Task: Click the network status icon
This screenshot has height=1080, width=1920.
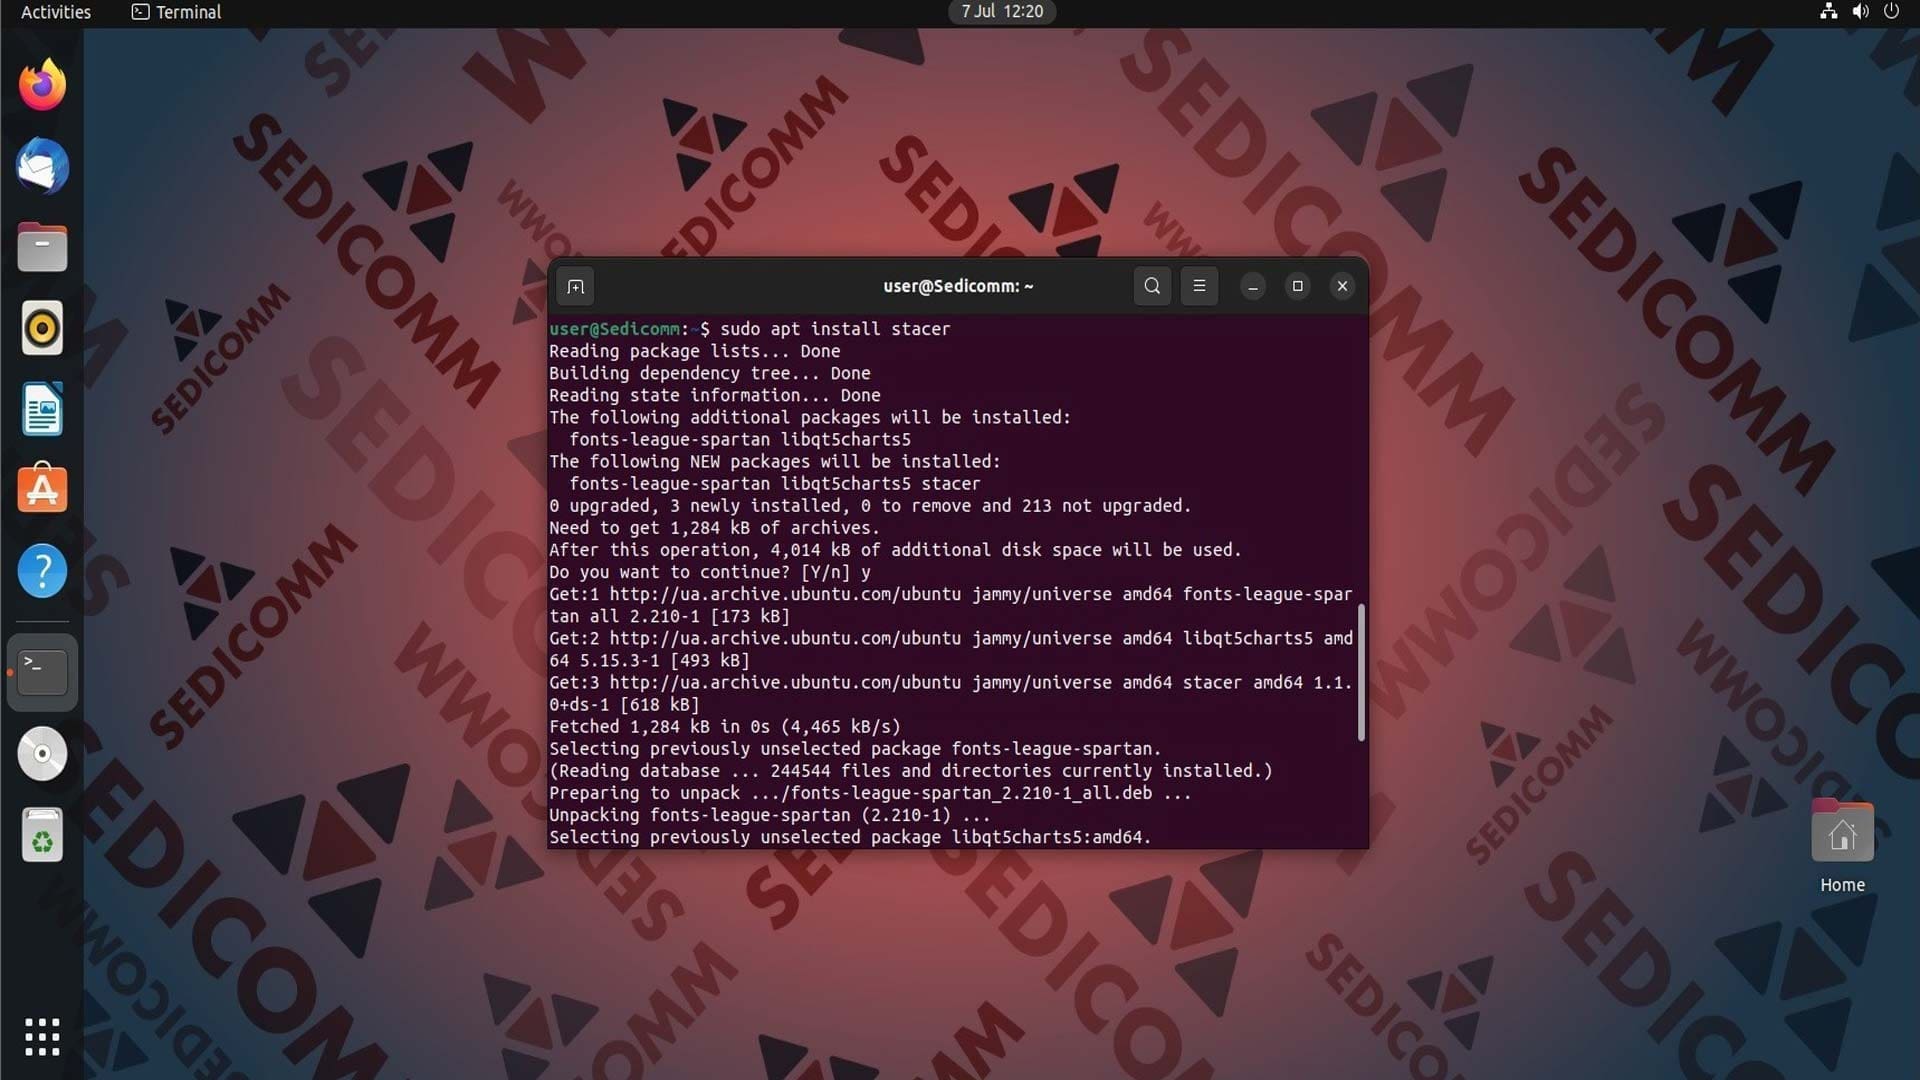Action: pyautogui.click(x=1828, y=11)
